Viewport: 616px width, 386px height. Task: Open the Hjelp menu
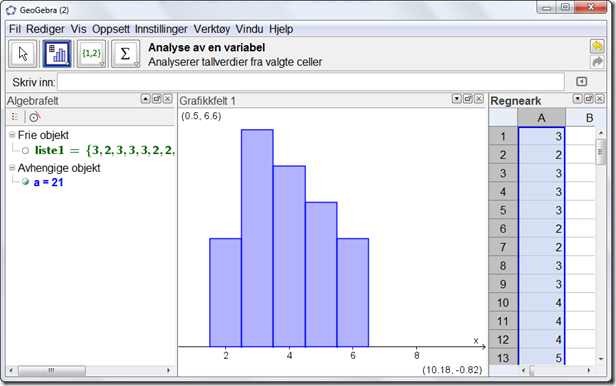tap(281, 29)
